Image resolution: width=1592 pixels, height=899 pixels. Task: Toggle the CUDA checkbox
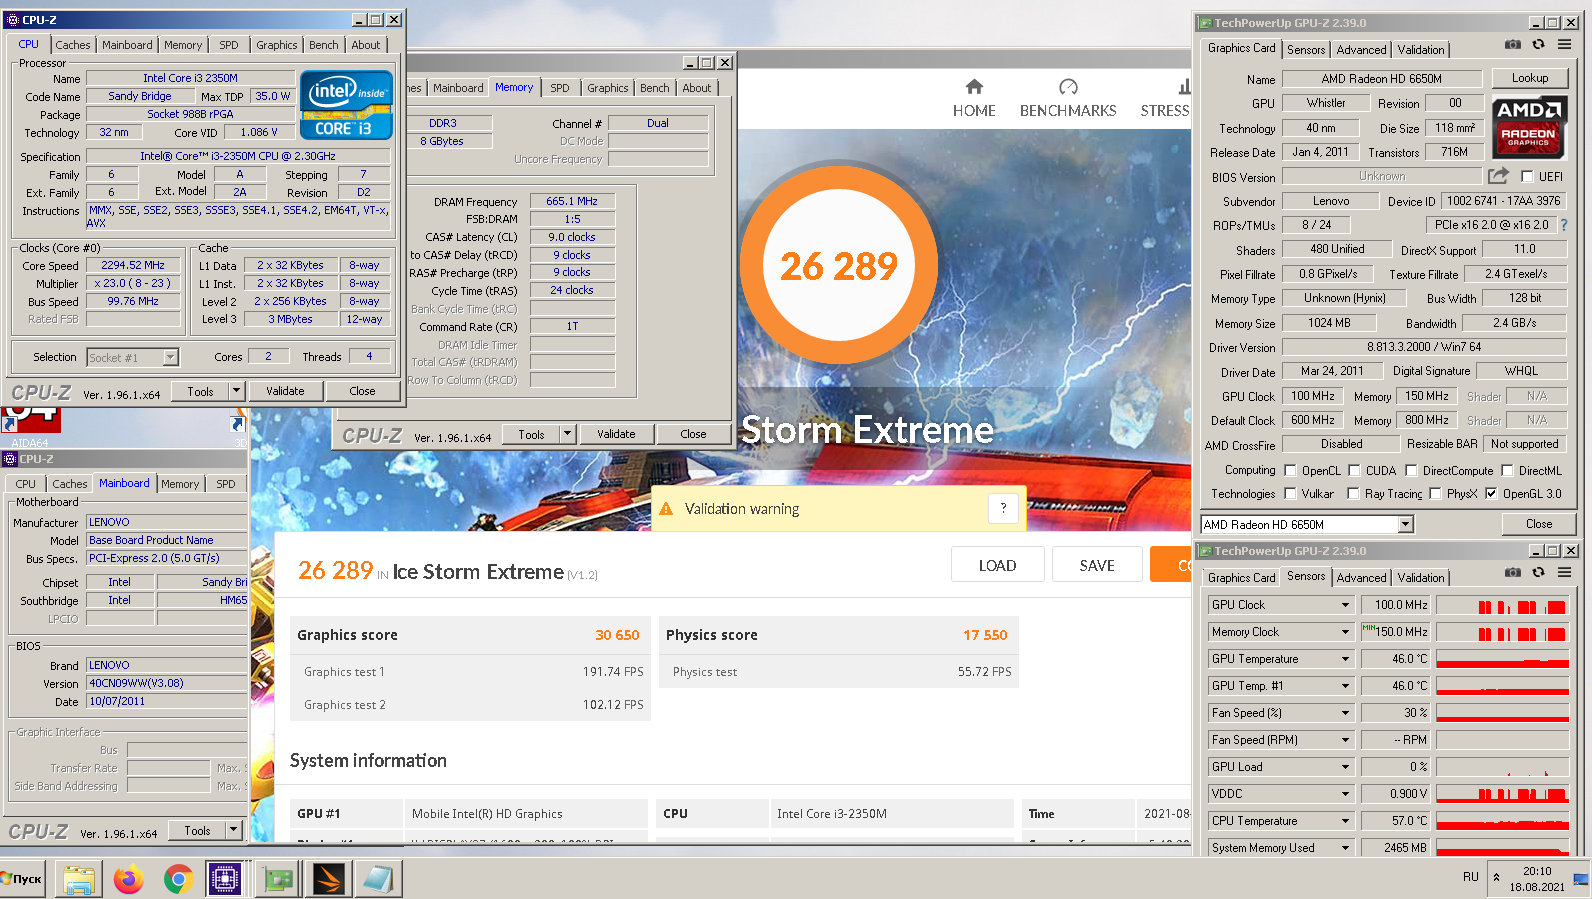click(1354, 471)
